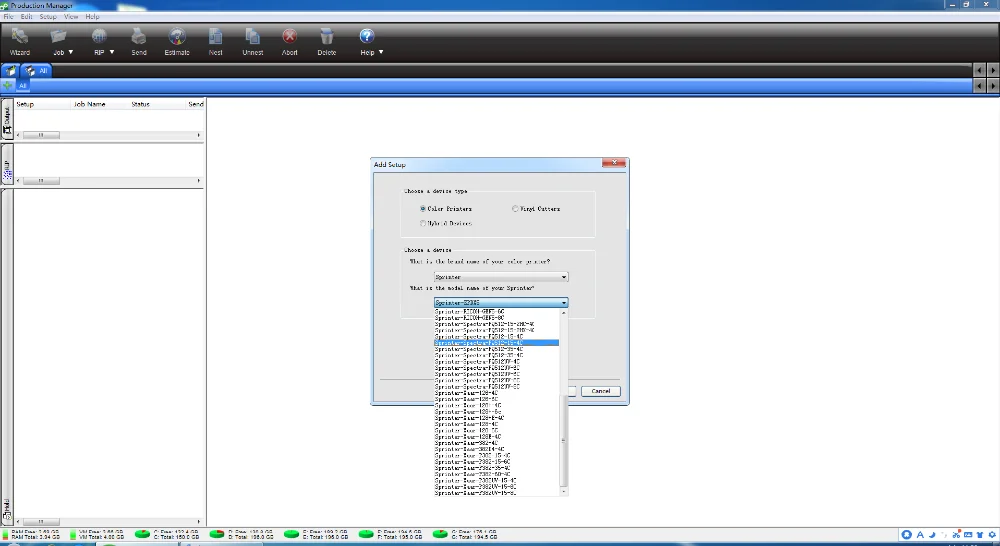This screenshot has width=1000, height=546.
Task: Click the job list horizontal scrollbar thumb
Action: (41, 135)
